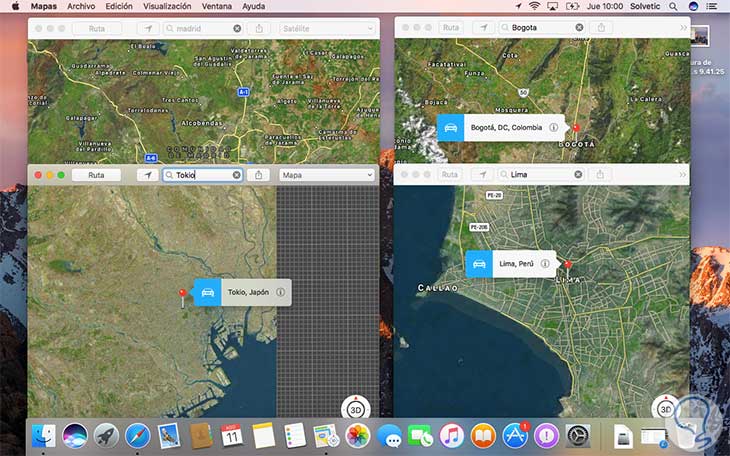The width and height of the screenshot is (730, 456).
Task: Click Ruta button in Bogota window
Action: pos(451,28)
